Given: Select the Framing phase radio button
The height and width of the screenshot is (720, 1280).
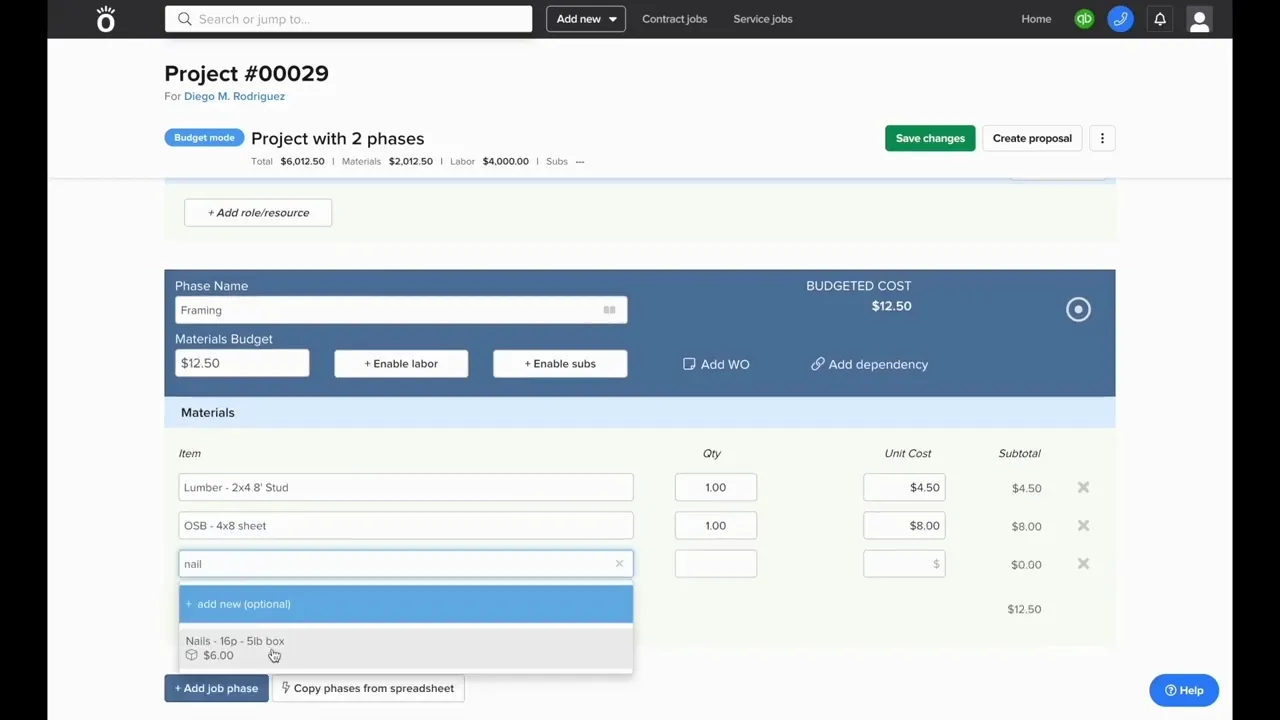Looking at the screenshot, I should [1078, 309].
